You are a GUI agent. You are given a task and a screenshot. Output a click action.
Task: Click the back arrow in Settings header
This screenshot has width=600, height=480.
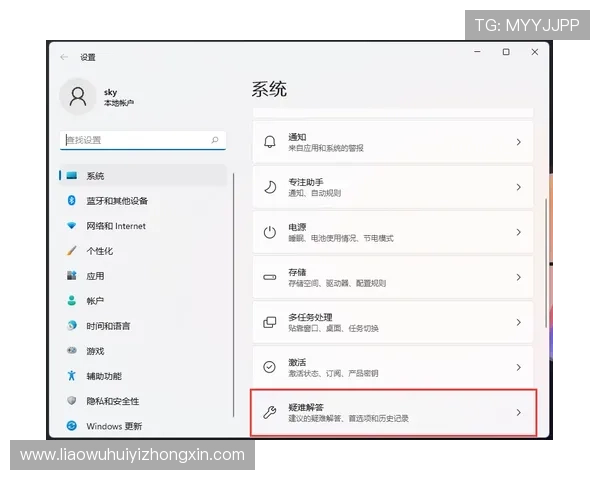(x=64, y=57)
